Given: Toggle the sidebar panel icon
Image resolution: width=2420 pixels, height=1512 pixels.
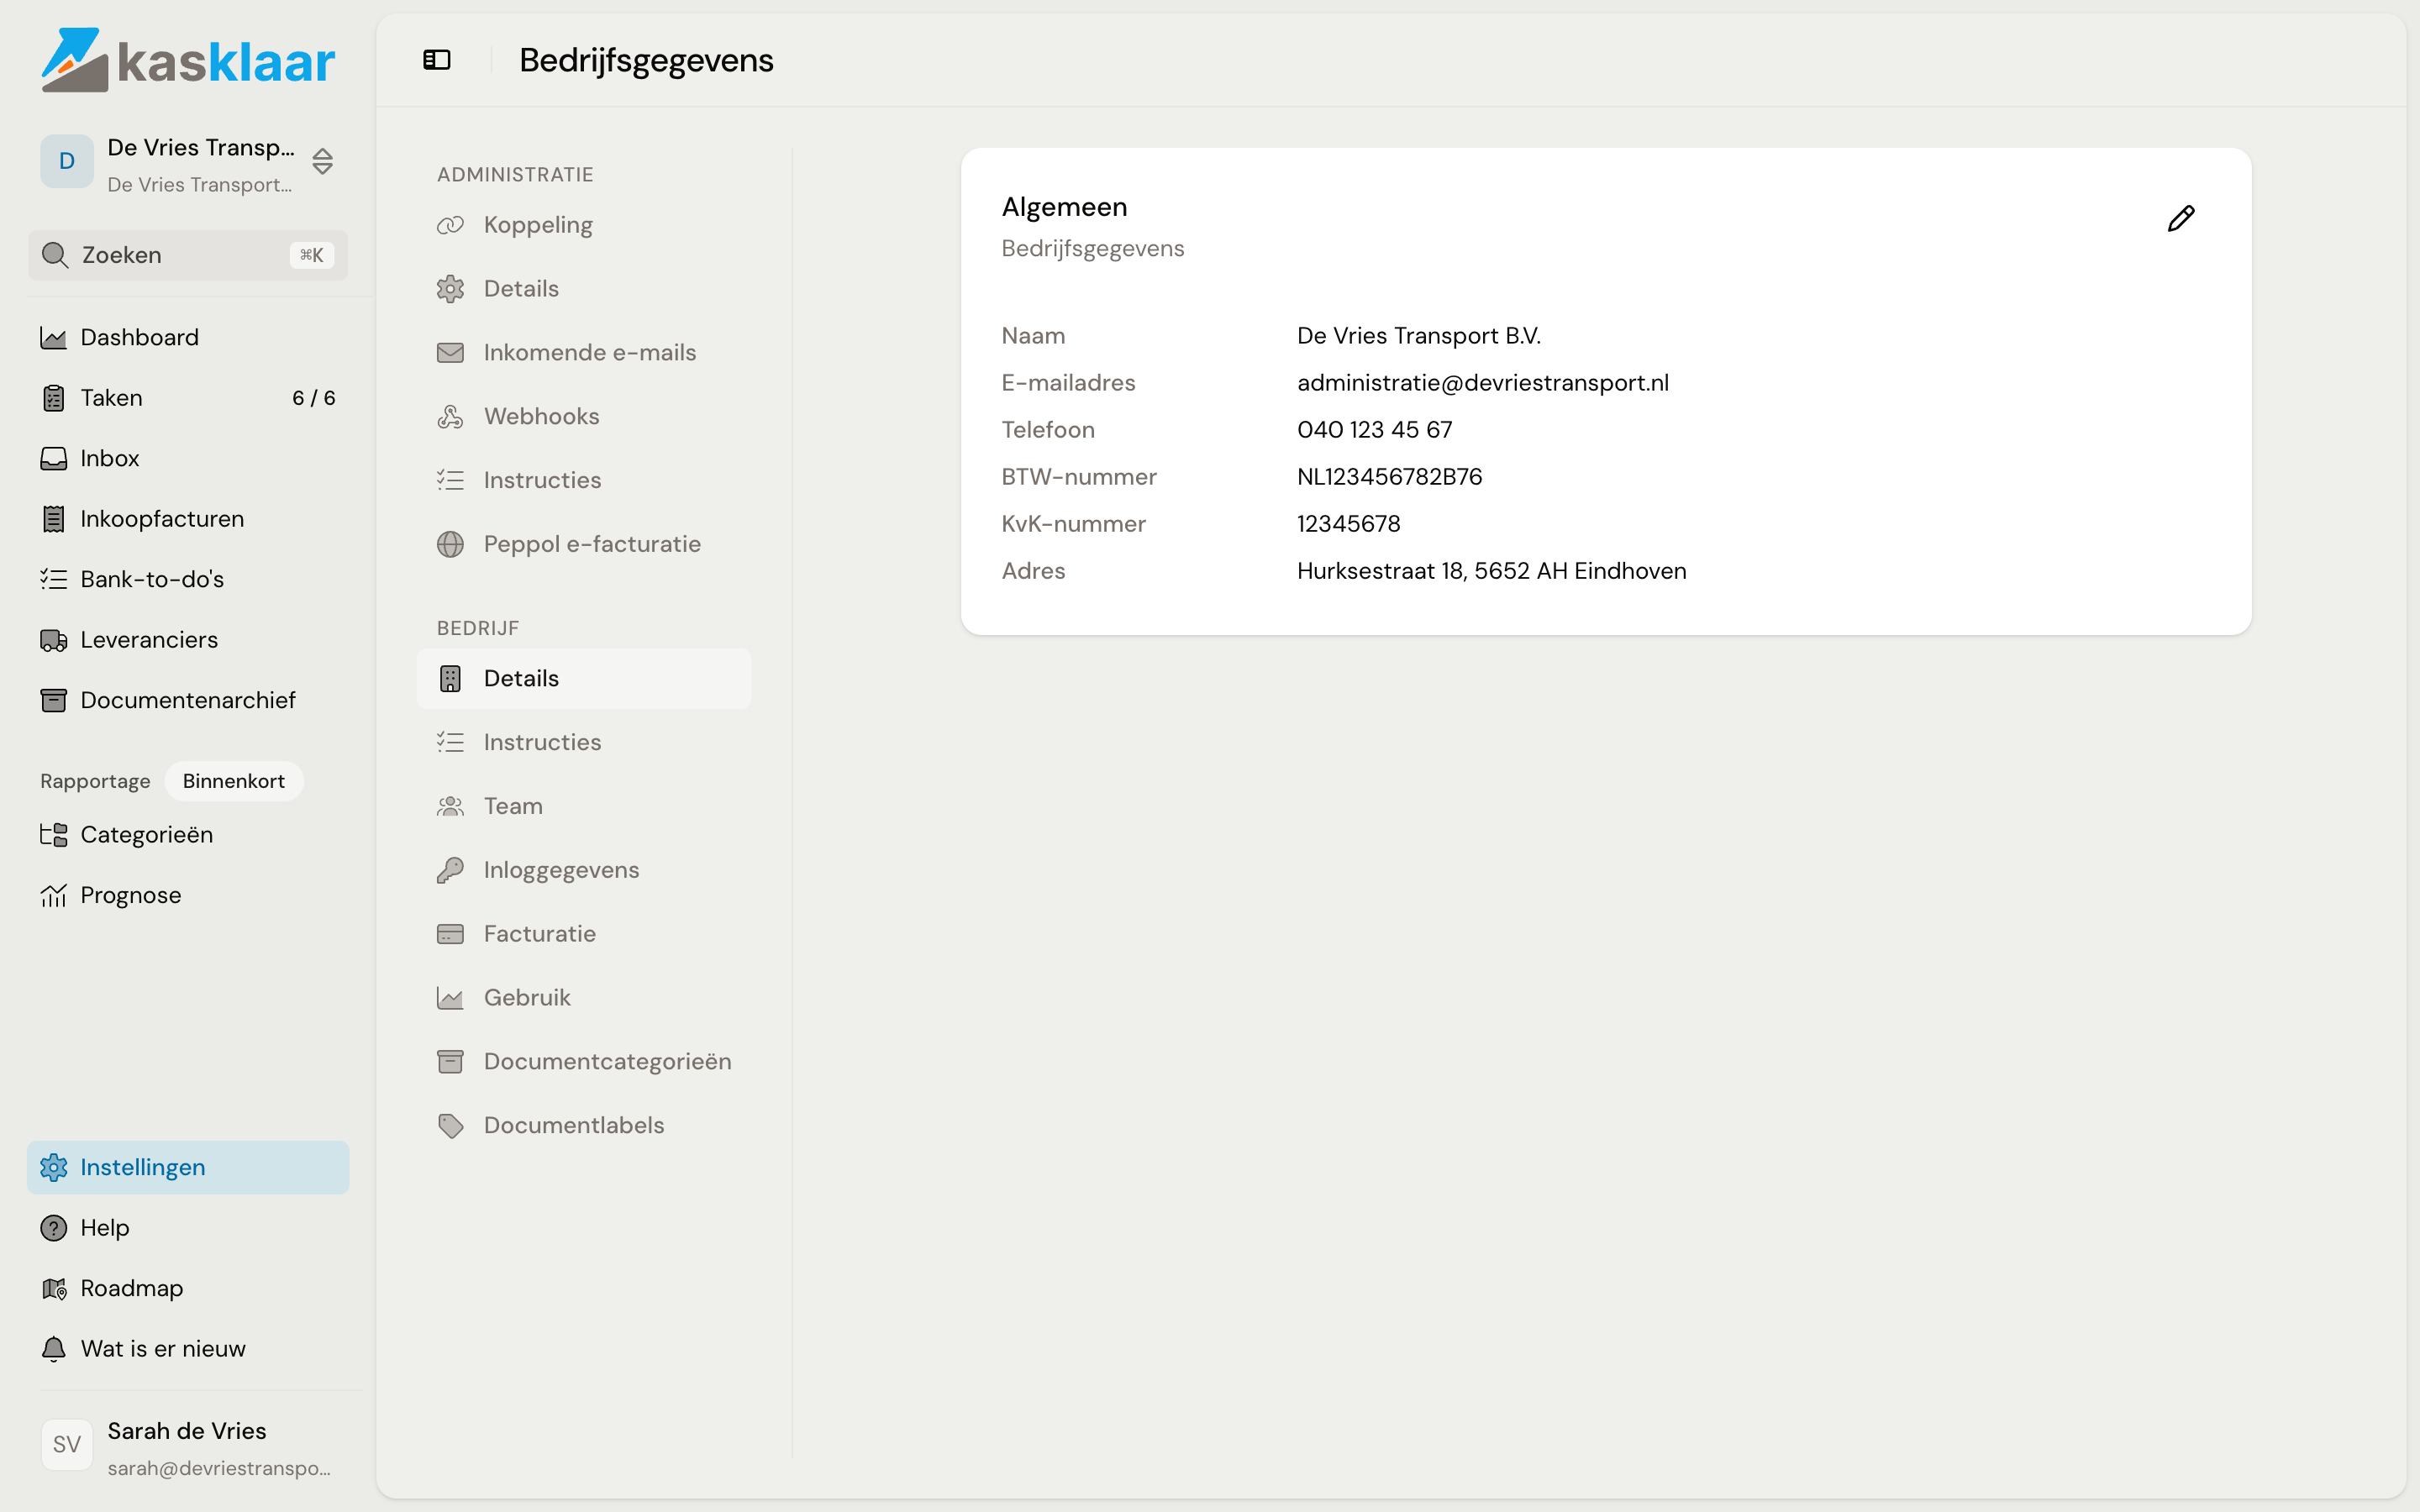Looking at the screenshot, I should (437, 60).
